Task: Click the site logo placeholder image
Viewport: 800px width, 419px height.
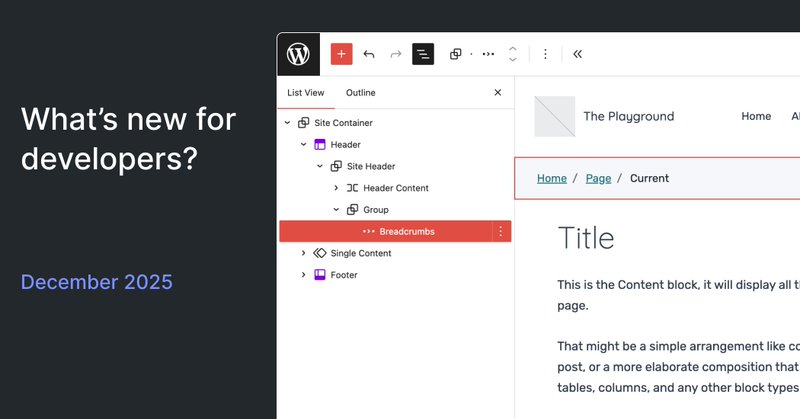Action: [555, 116]
